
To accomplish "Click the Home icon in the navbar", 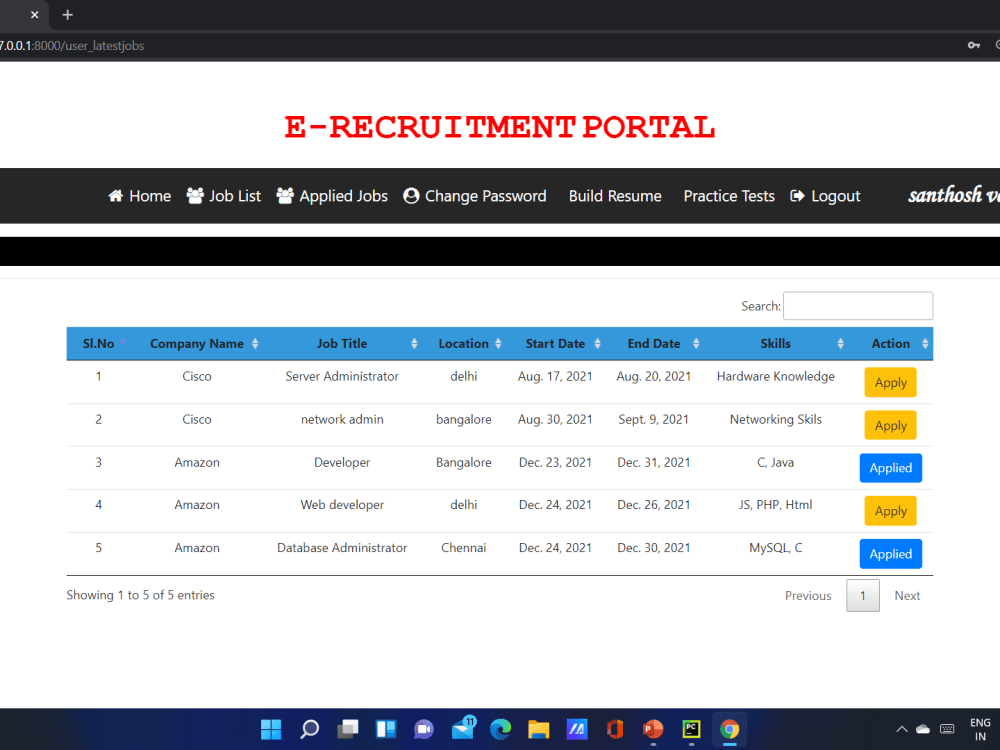I will 115,196.
